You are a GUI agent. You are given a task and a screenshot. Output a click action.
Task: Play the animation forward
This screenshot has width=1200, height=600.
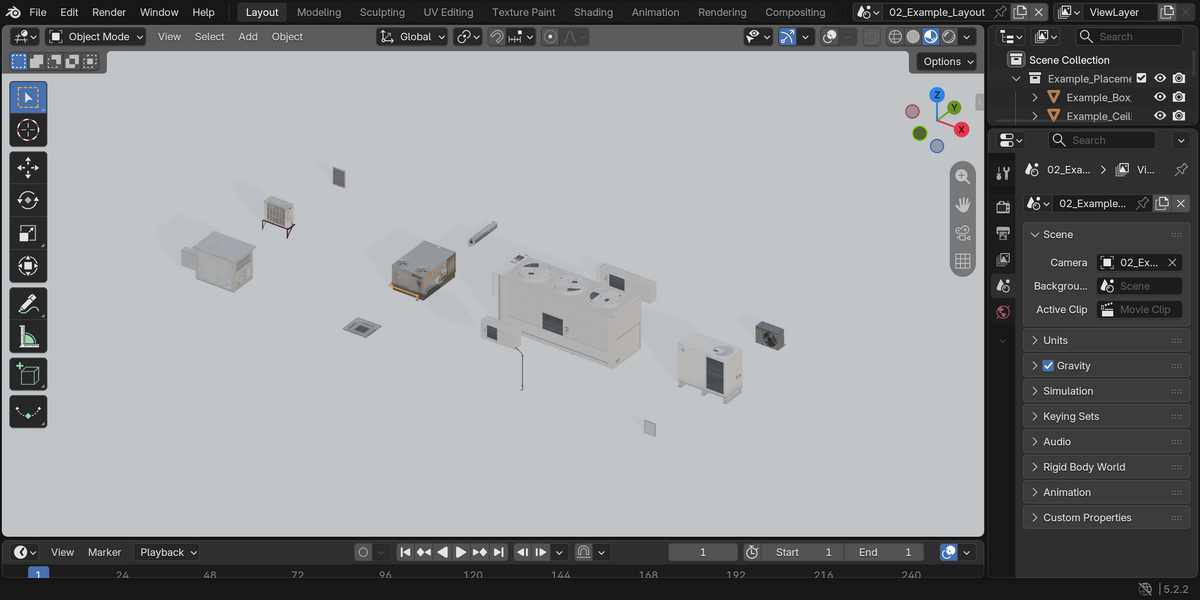tap(461, 552)
